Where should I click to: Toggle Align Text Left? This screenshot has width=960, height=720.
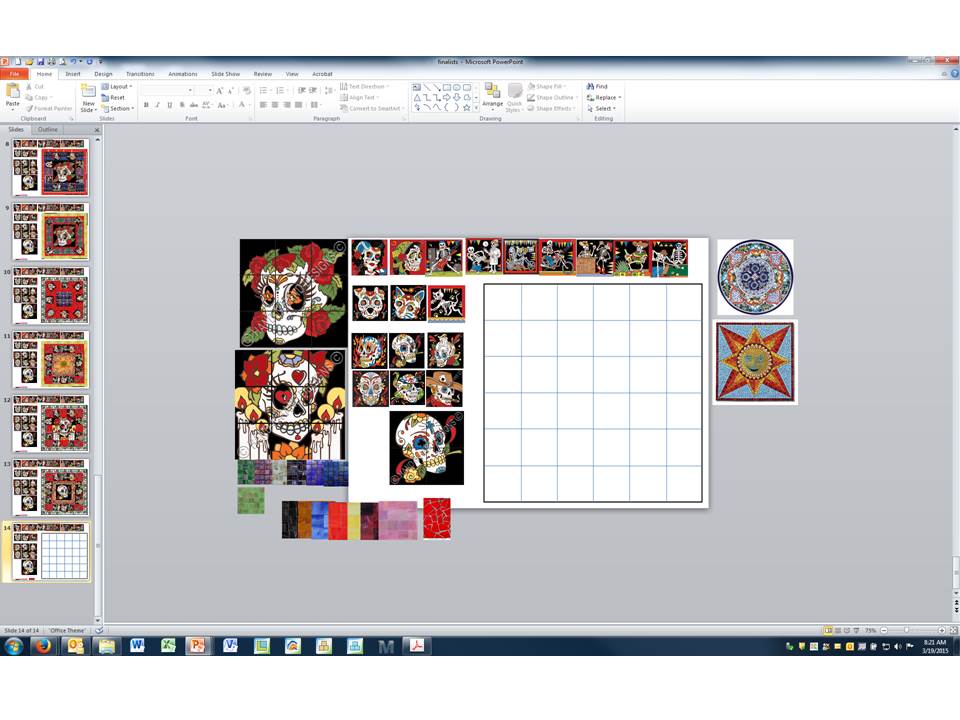[x=263, y=105]
